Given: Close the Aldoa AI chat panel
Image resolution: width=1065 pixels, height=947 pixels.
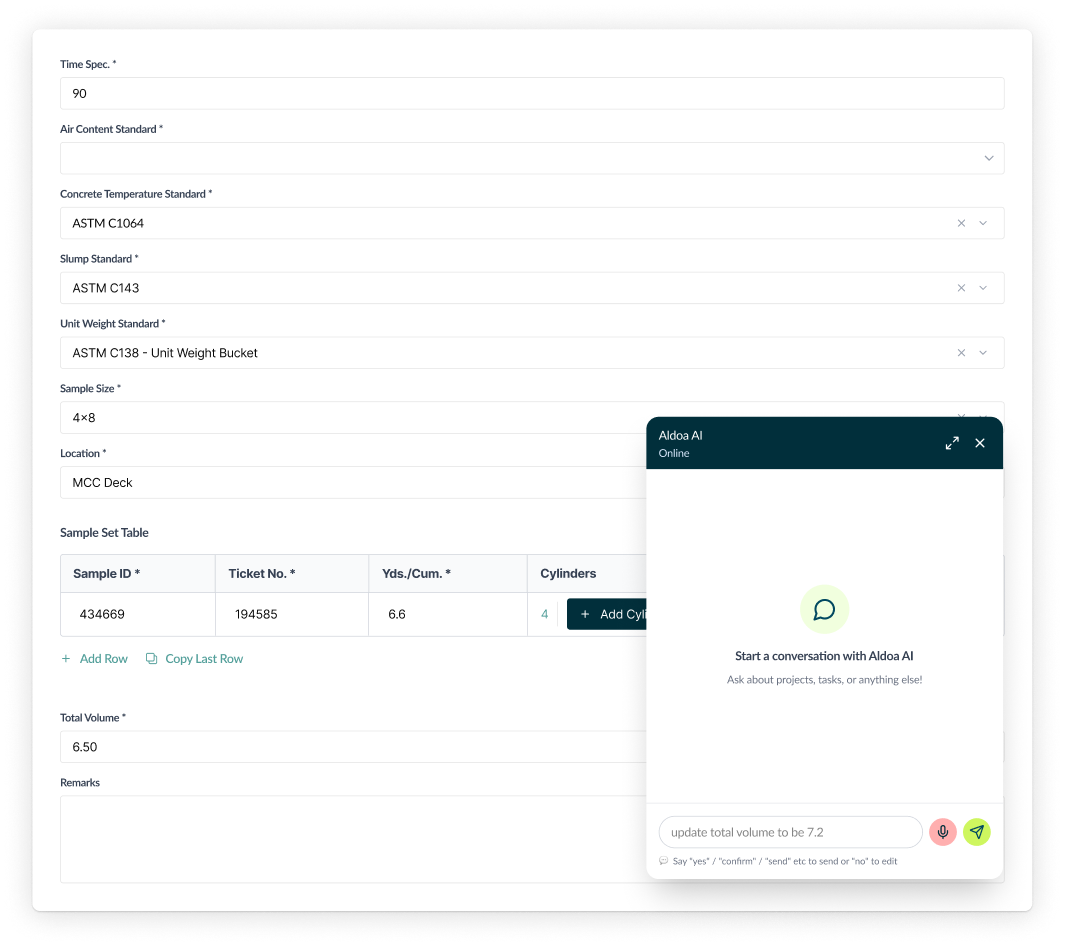Looking at the screenshot, I should click(x=979, y=442).
